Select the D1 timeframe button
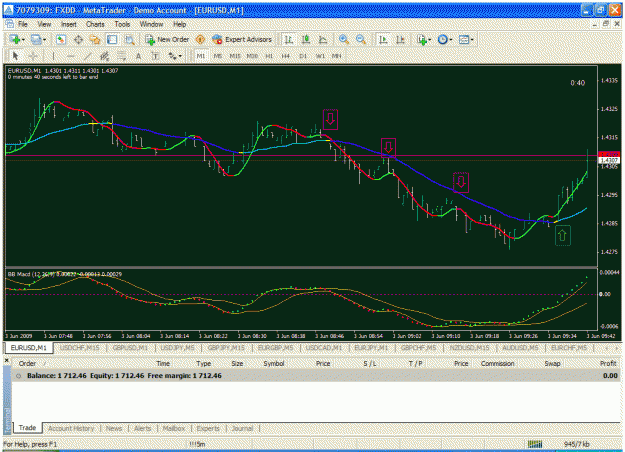Screen dimensions: 625x452 (303, 56)
